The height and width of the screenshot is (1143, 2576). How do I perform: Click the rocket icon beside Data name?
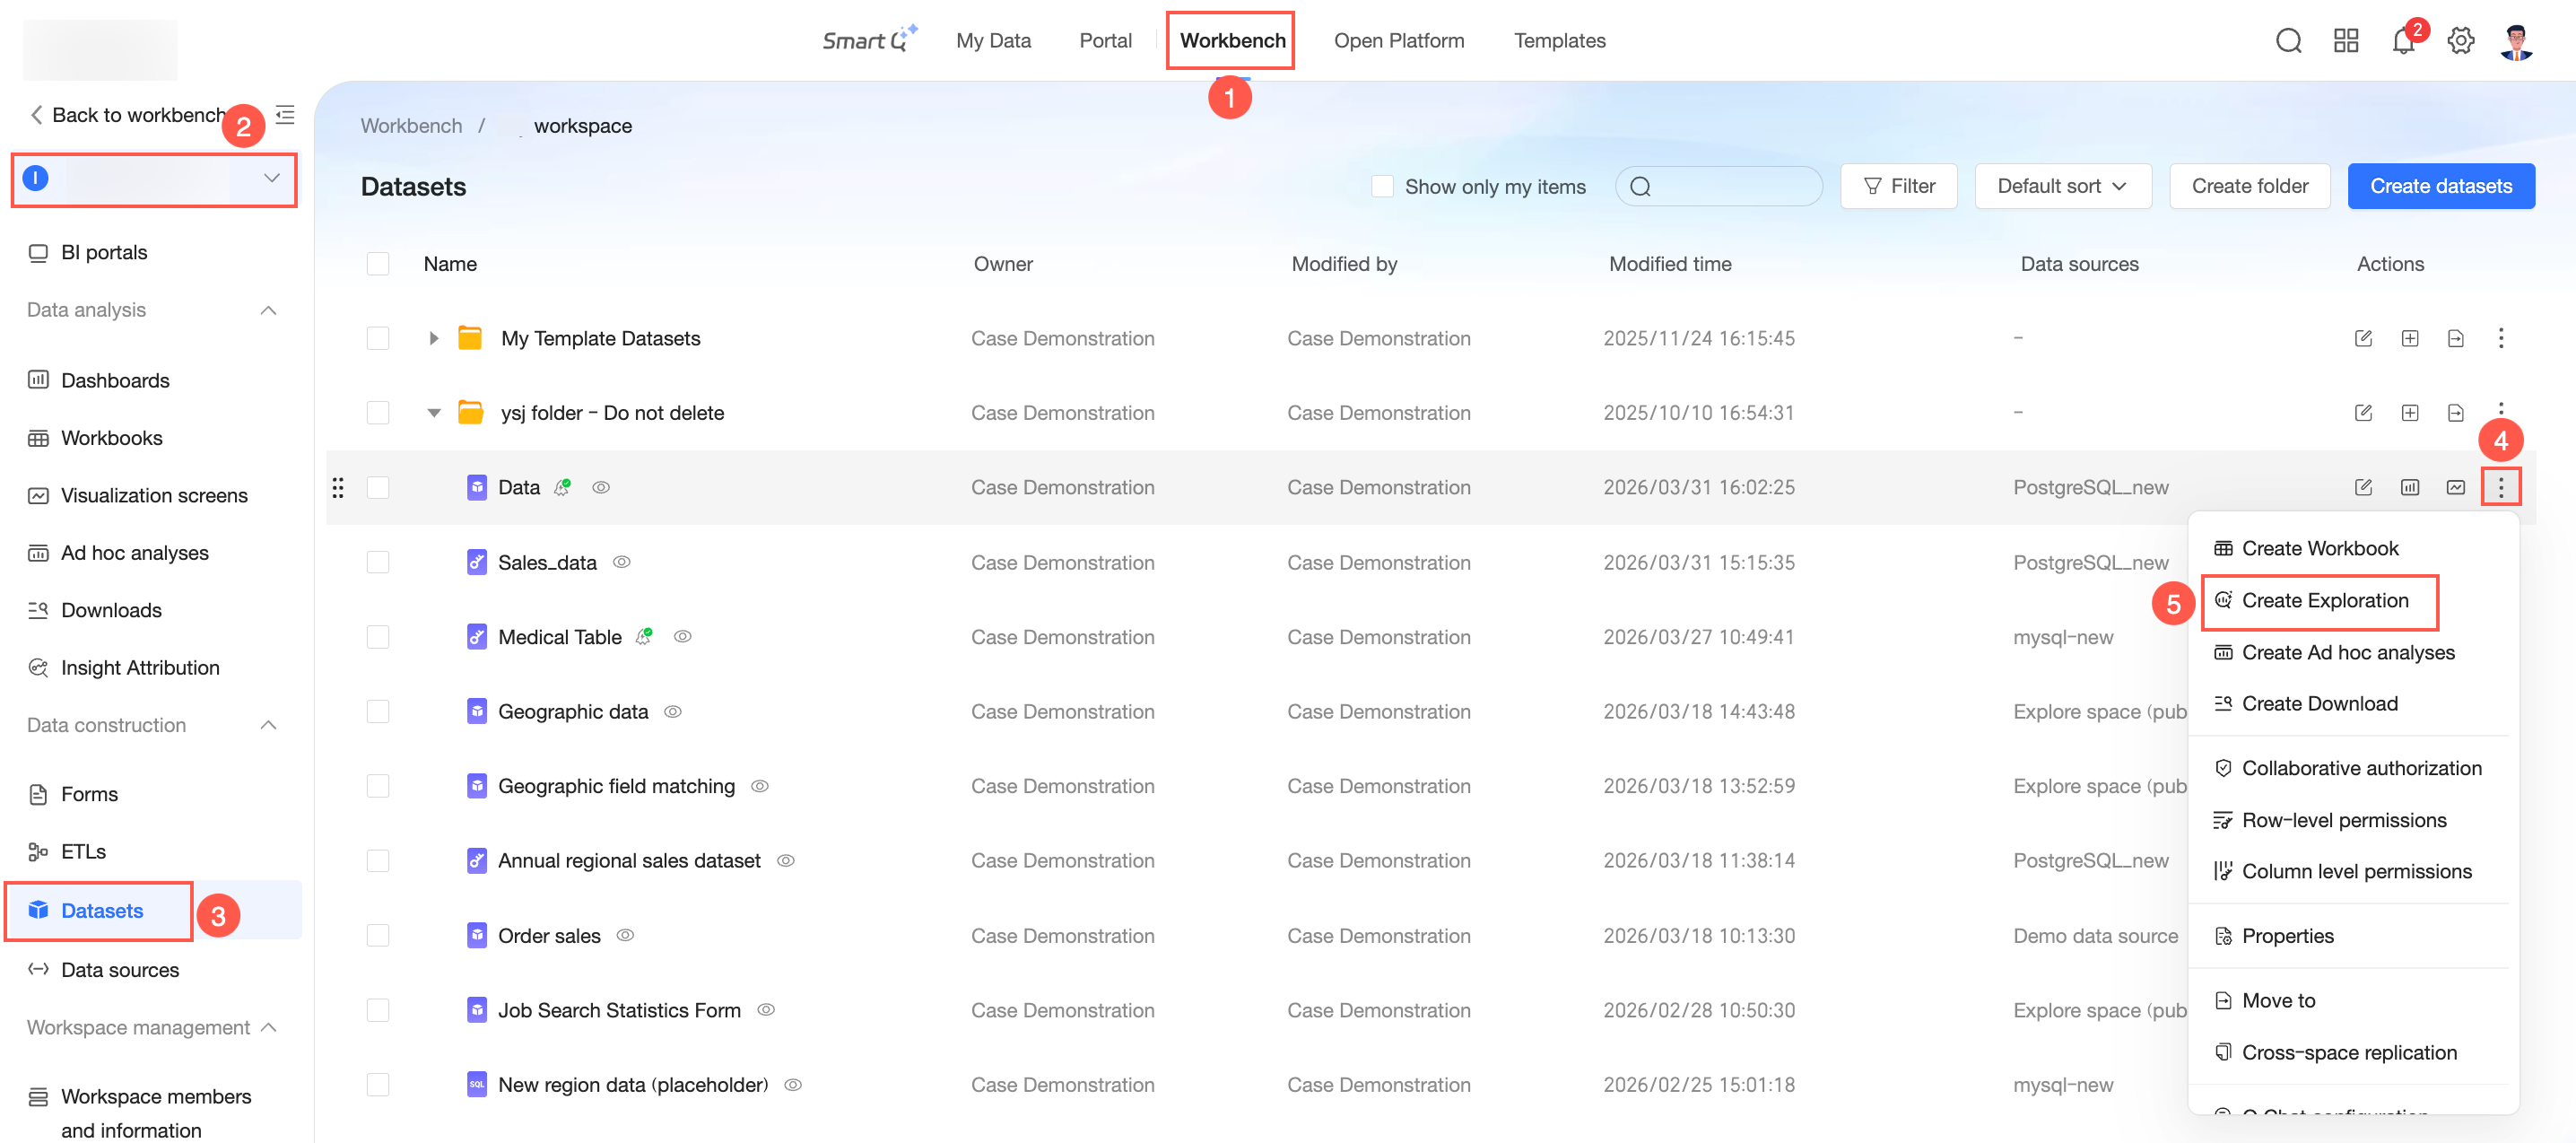coord(563,487)
